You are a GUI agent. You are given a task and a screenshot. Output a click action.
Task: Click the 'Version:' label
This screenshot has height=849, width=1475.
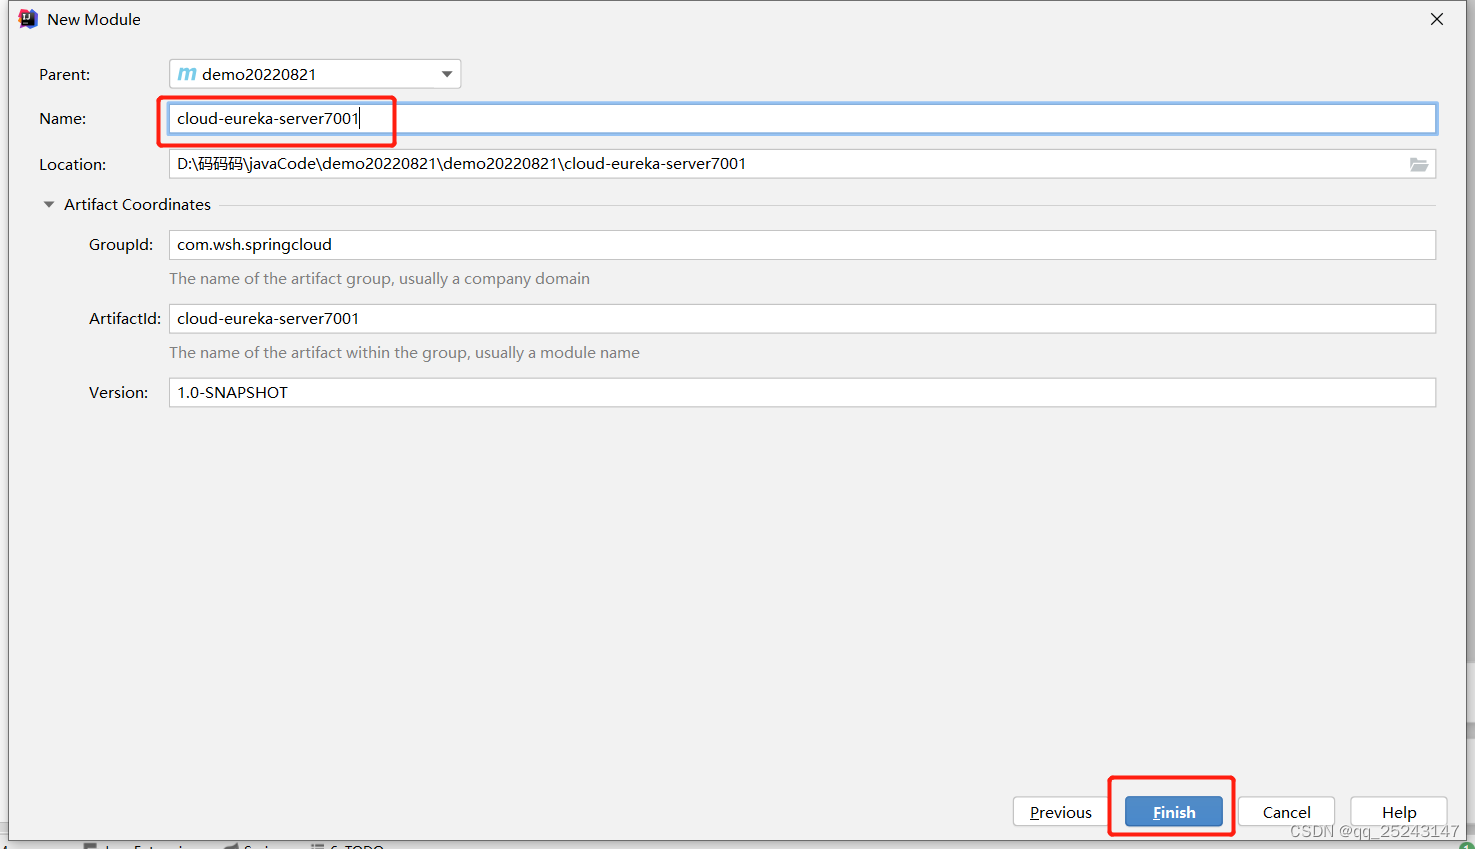pyautogui.click(x=118, y=393)
